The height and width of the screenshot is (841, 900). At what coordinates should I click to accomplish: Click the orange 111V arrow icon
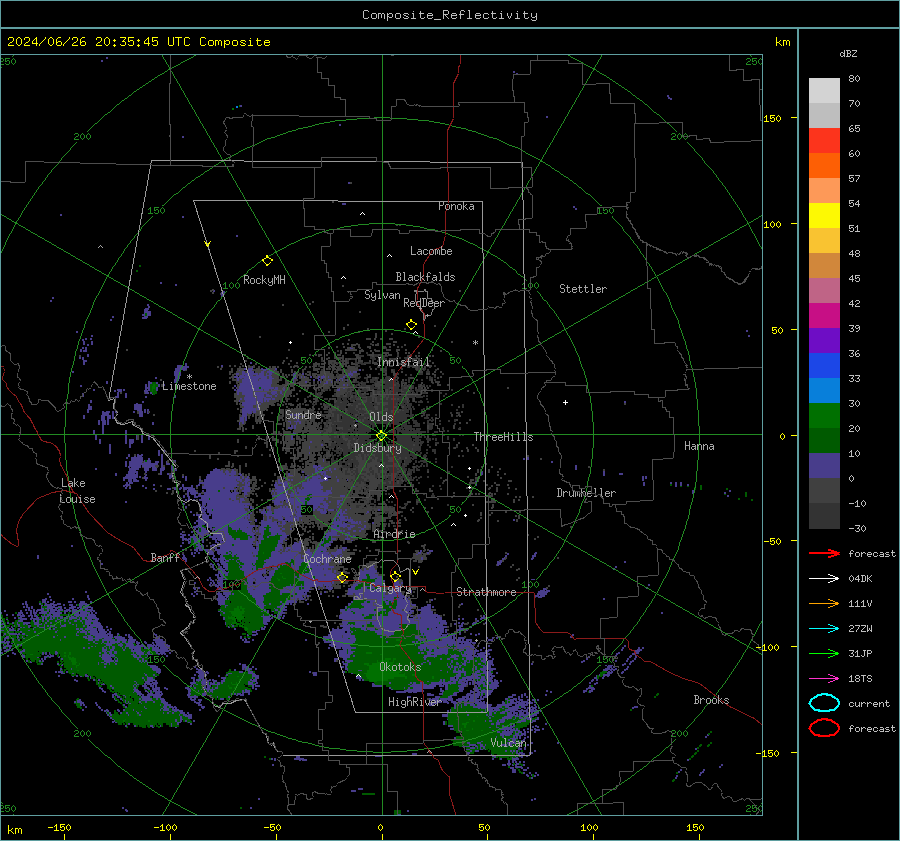[x=824, y=603]
